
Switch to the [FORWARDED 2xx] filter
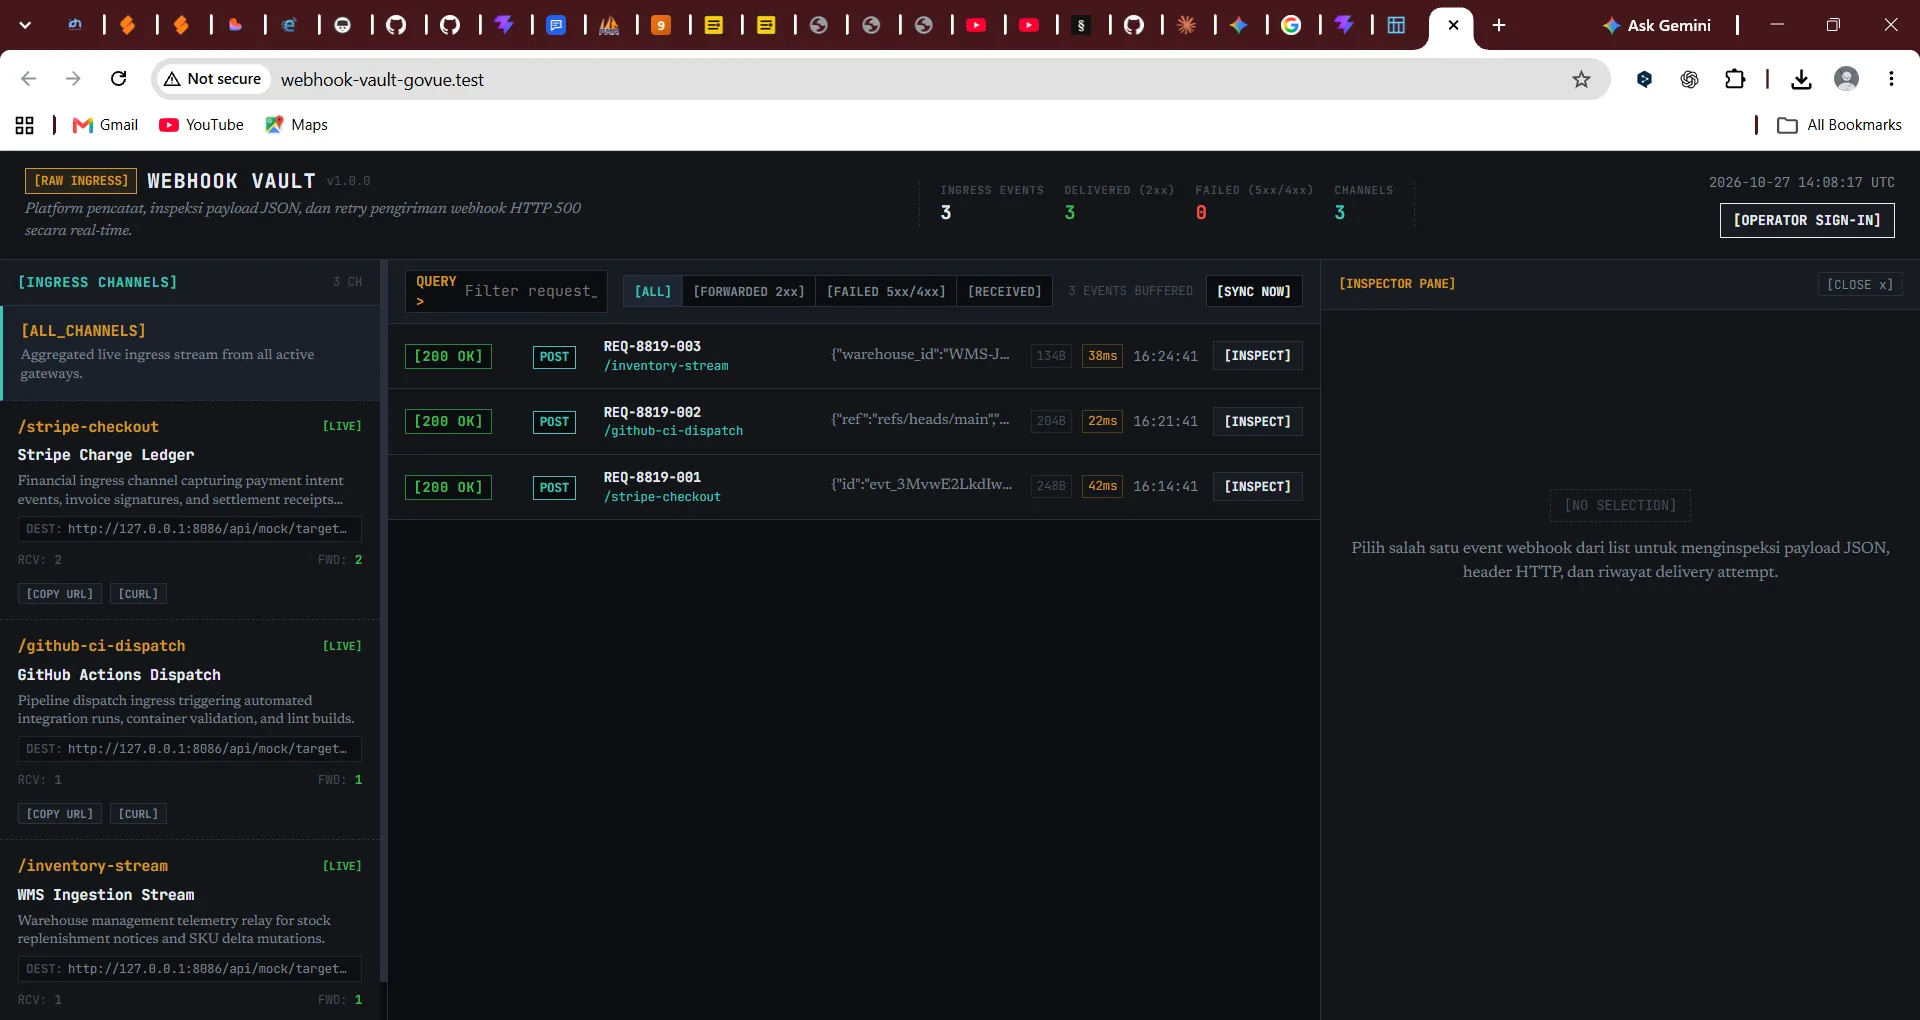coord(749,291)
